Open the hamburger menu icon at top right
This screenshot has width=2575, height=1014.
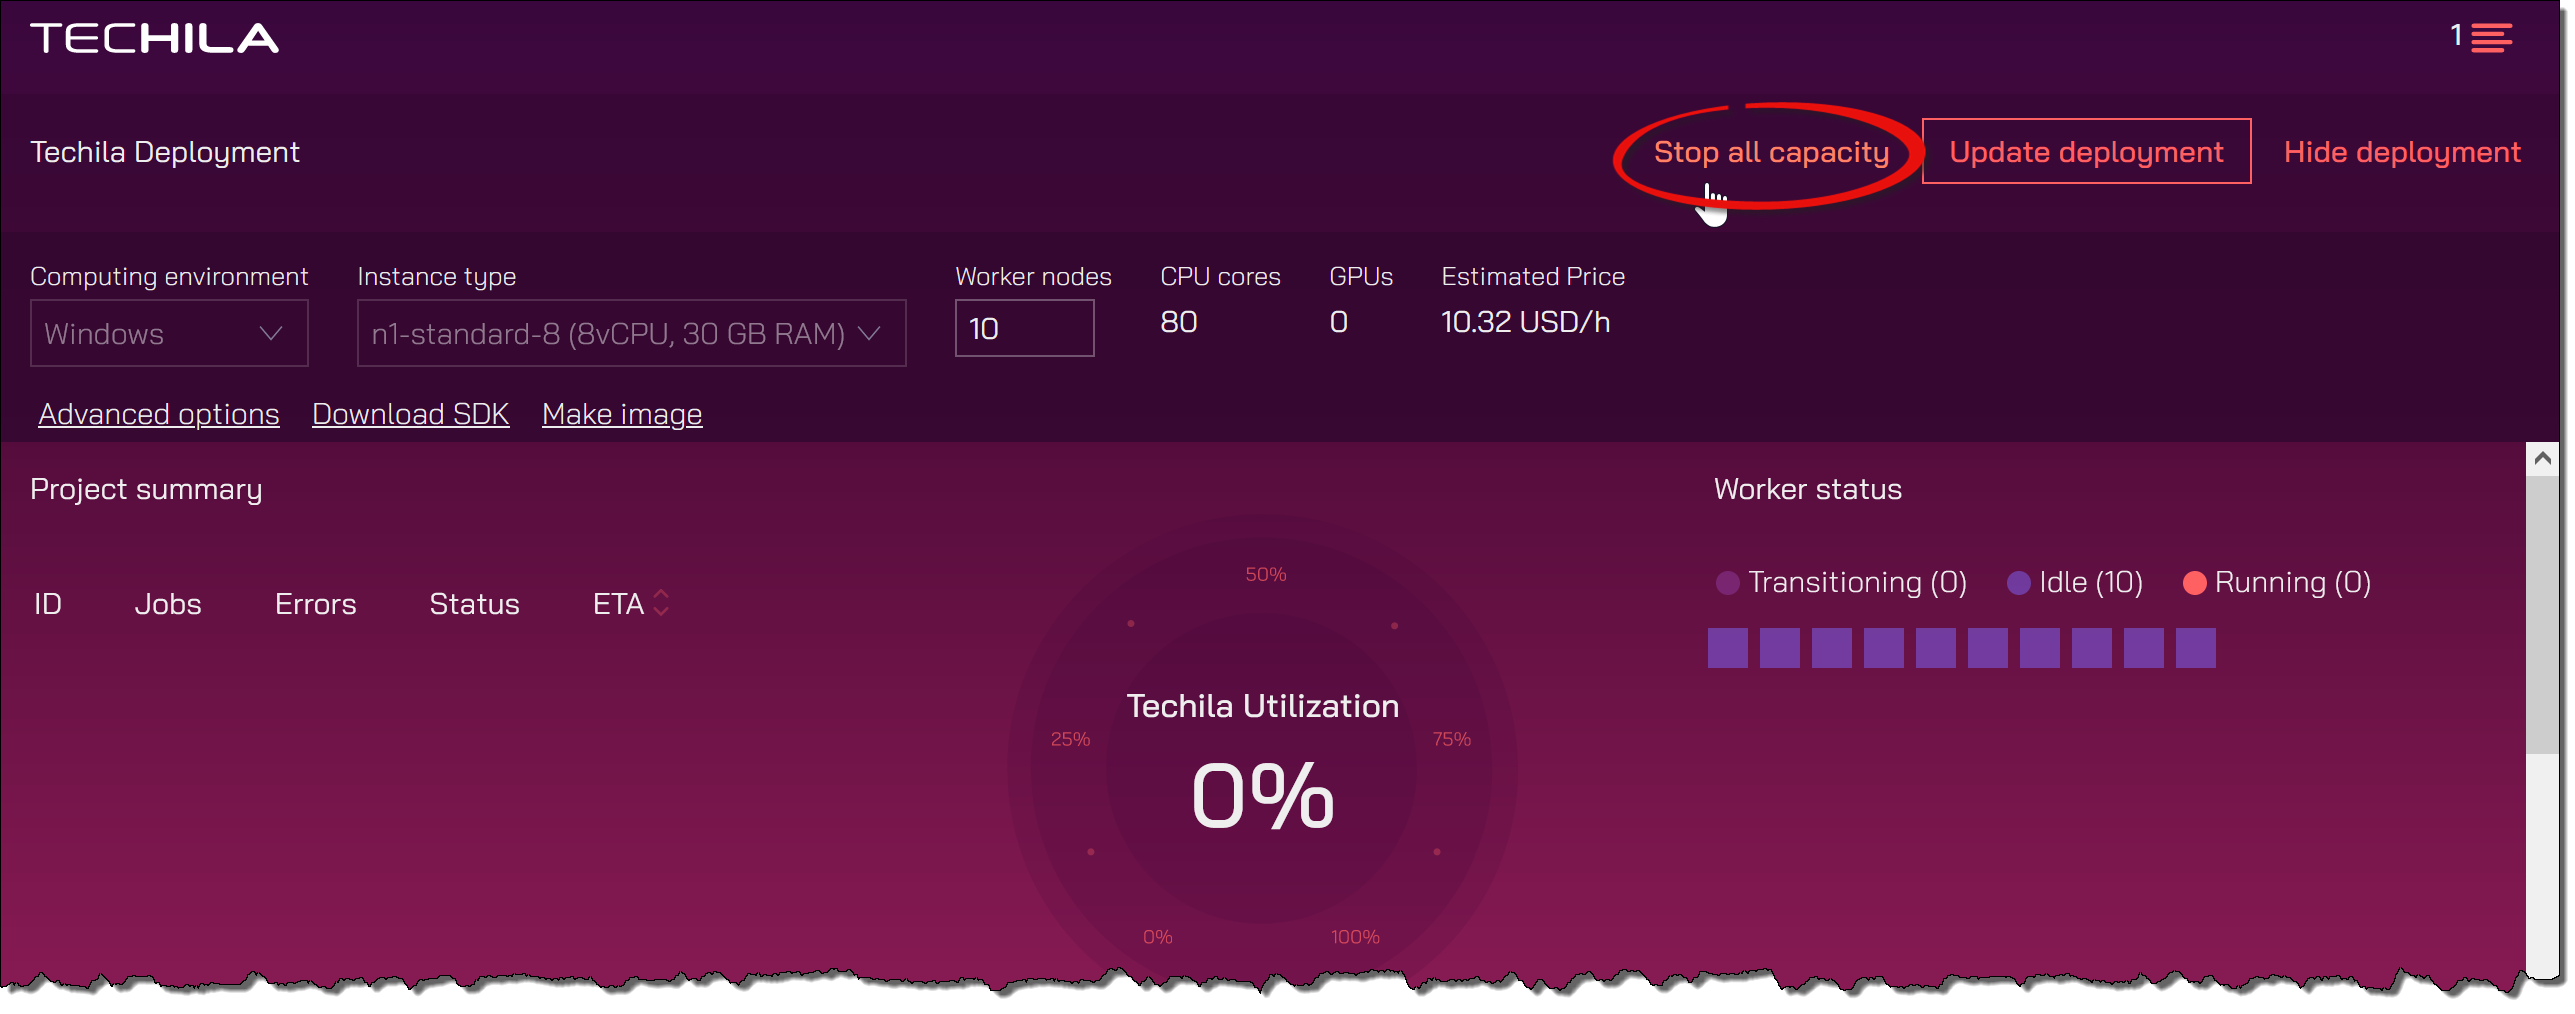[x=2490, y=38]
